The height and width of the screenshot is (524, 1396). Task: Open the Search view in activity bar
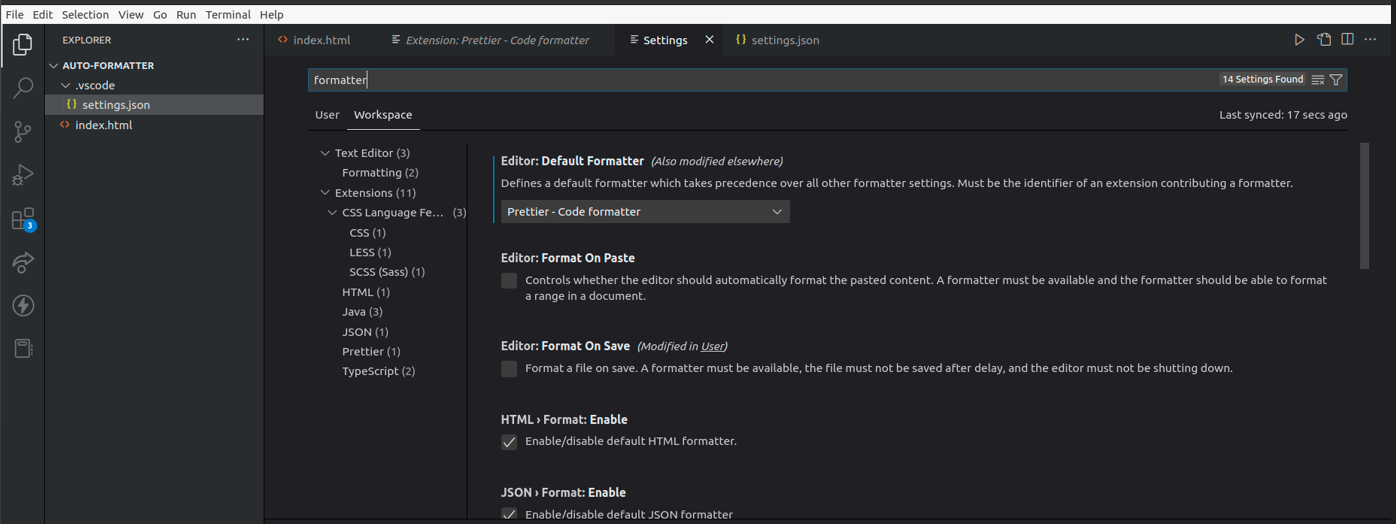tap(22, 89)
